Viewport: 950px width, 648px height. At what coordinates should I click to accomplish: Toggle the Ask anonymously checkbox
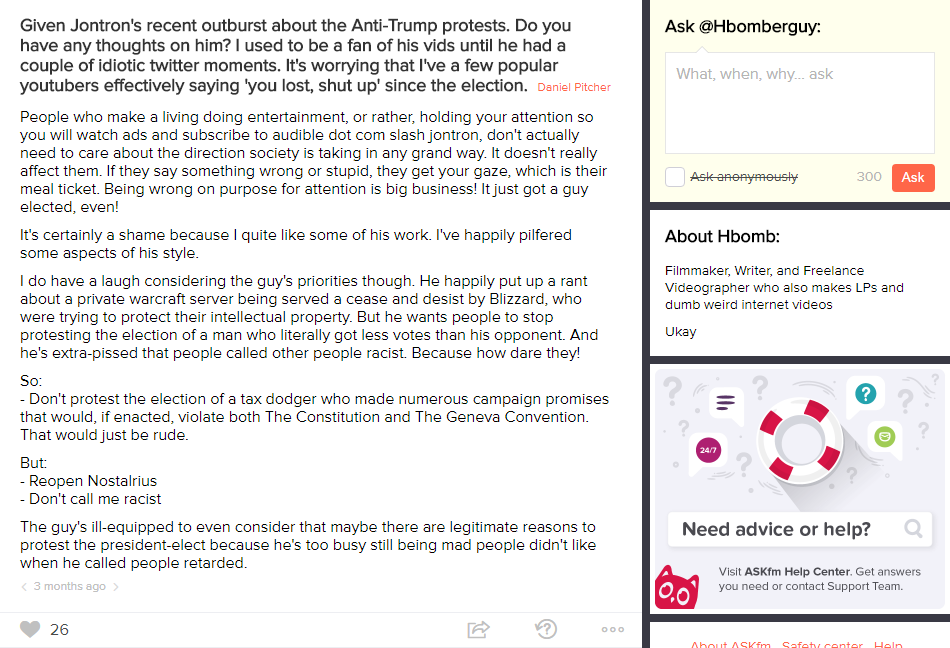click(x=675, y=177)
